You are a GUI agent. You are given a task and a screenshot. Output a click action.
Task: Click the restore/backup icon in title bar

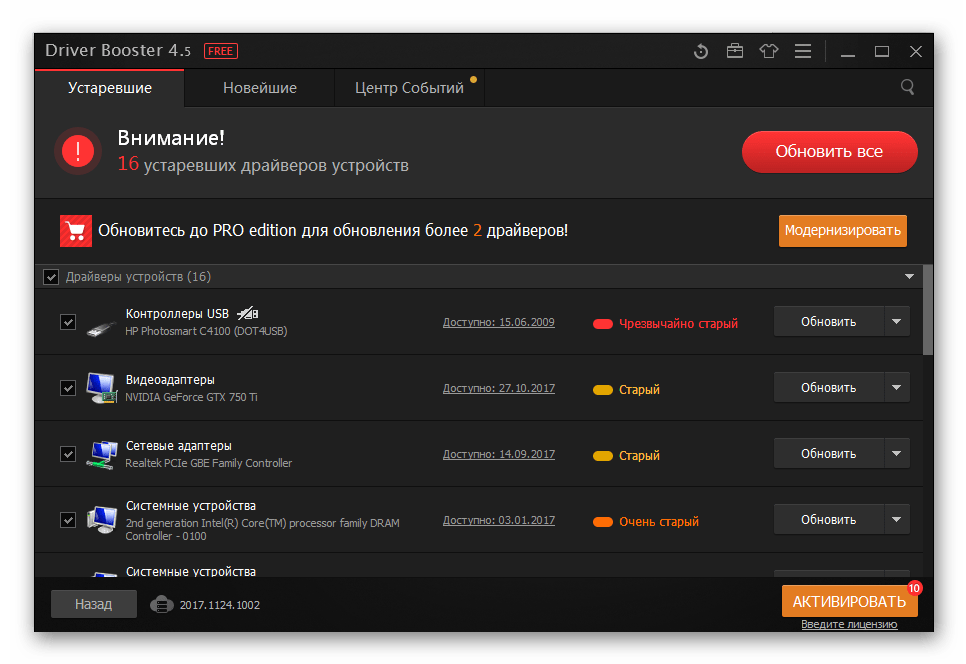(x=701, y=51)
